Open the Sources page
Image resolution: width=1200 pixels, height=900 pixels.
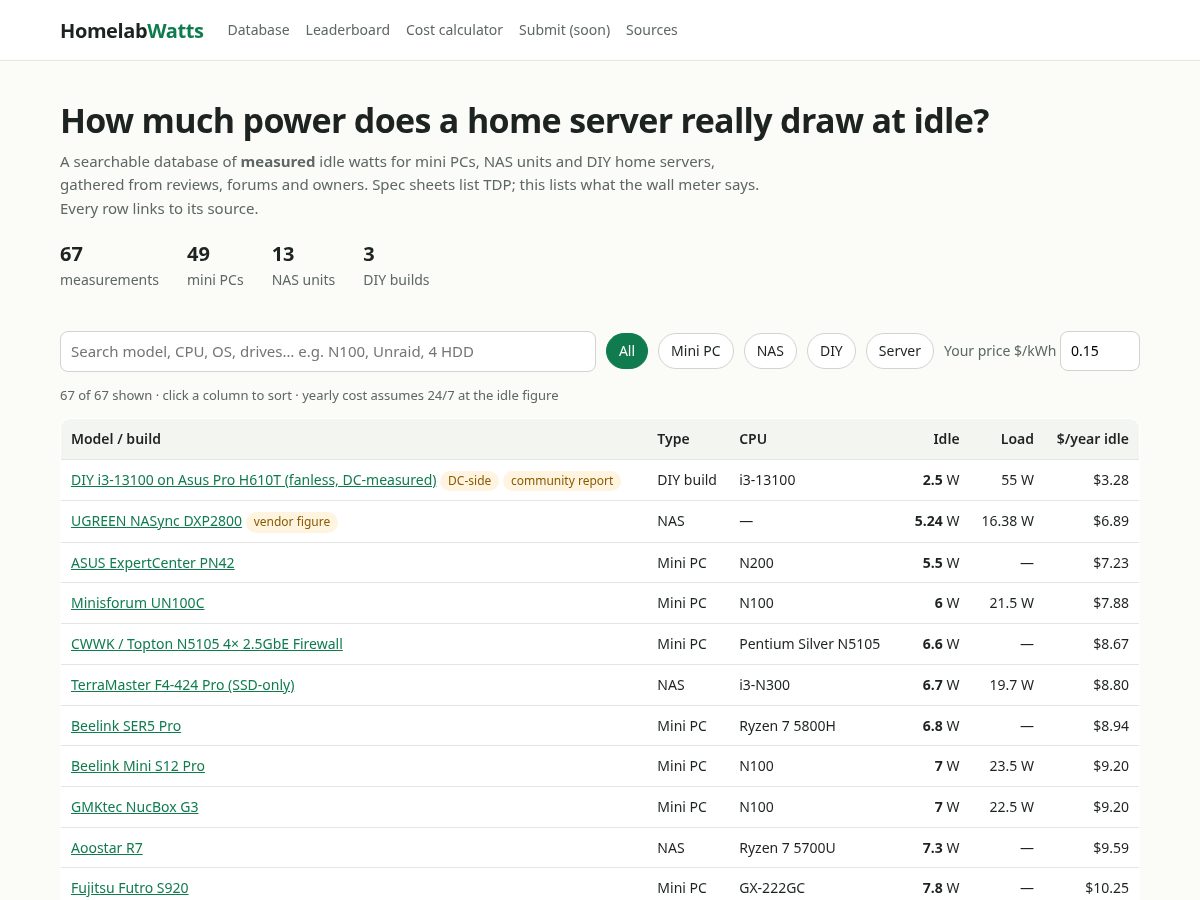click(652, 30)
